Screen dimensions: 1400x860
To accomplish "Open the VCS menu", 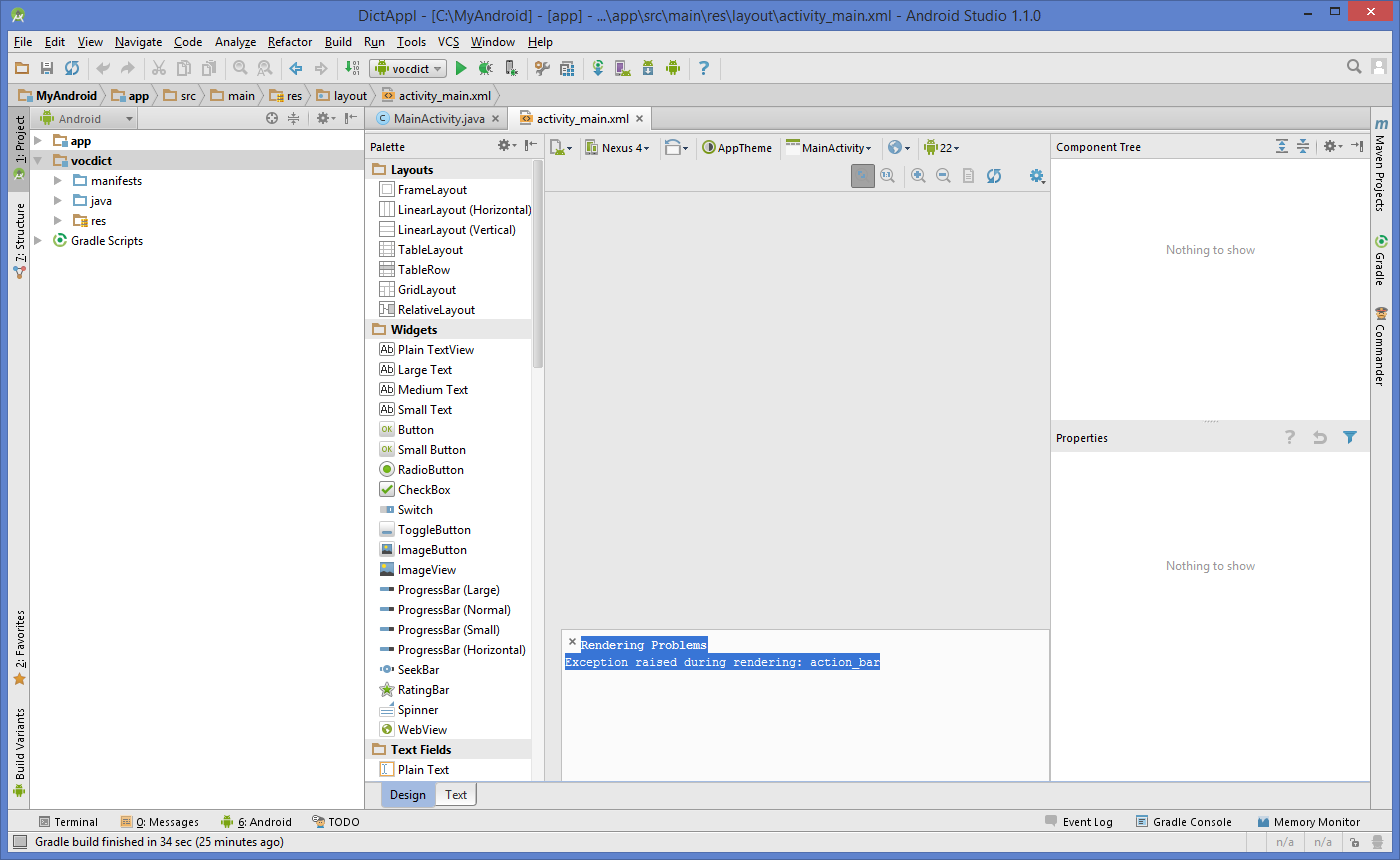I will pyautogui.click(x=449, y=42).
